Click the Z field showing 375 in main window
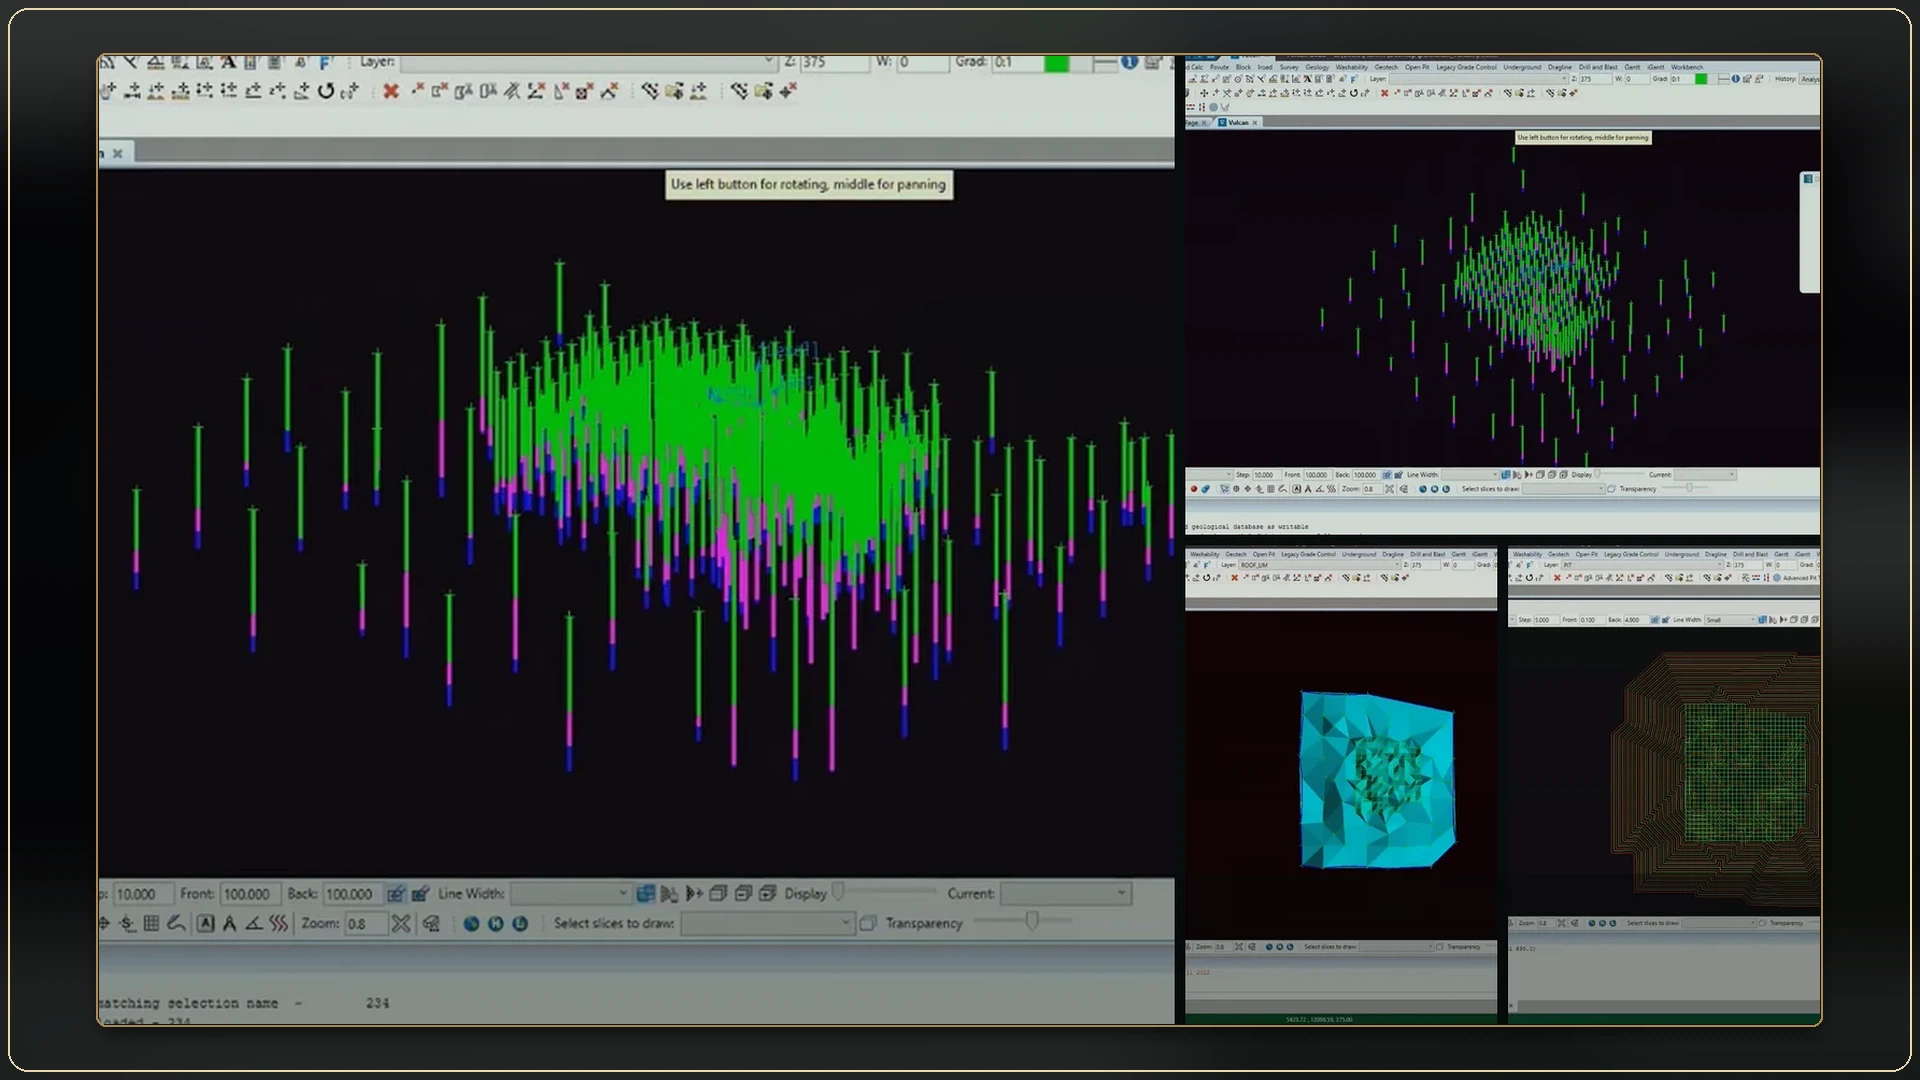The height and width of the screenshot is (1080, 1920). pyautogui.click(x=835, y=62)
